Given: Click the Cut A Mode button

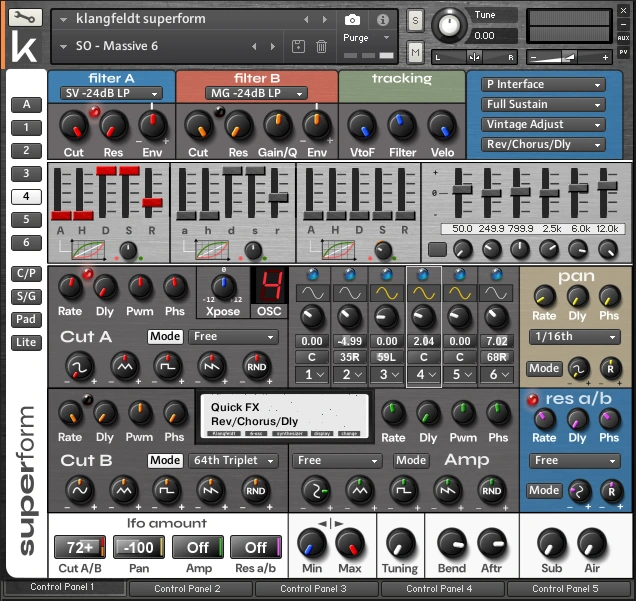Looking at the screenshot, I should [165, 337].
